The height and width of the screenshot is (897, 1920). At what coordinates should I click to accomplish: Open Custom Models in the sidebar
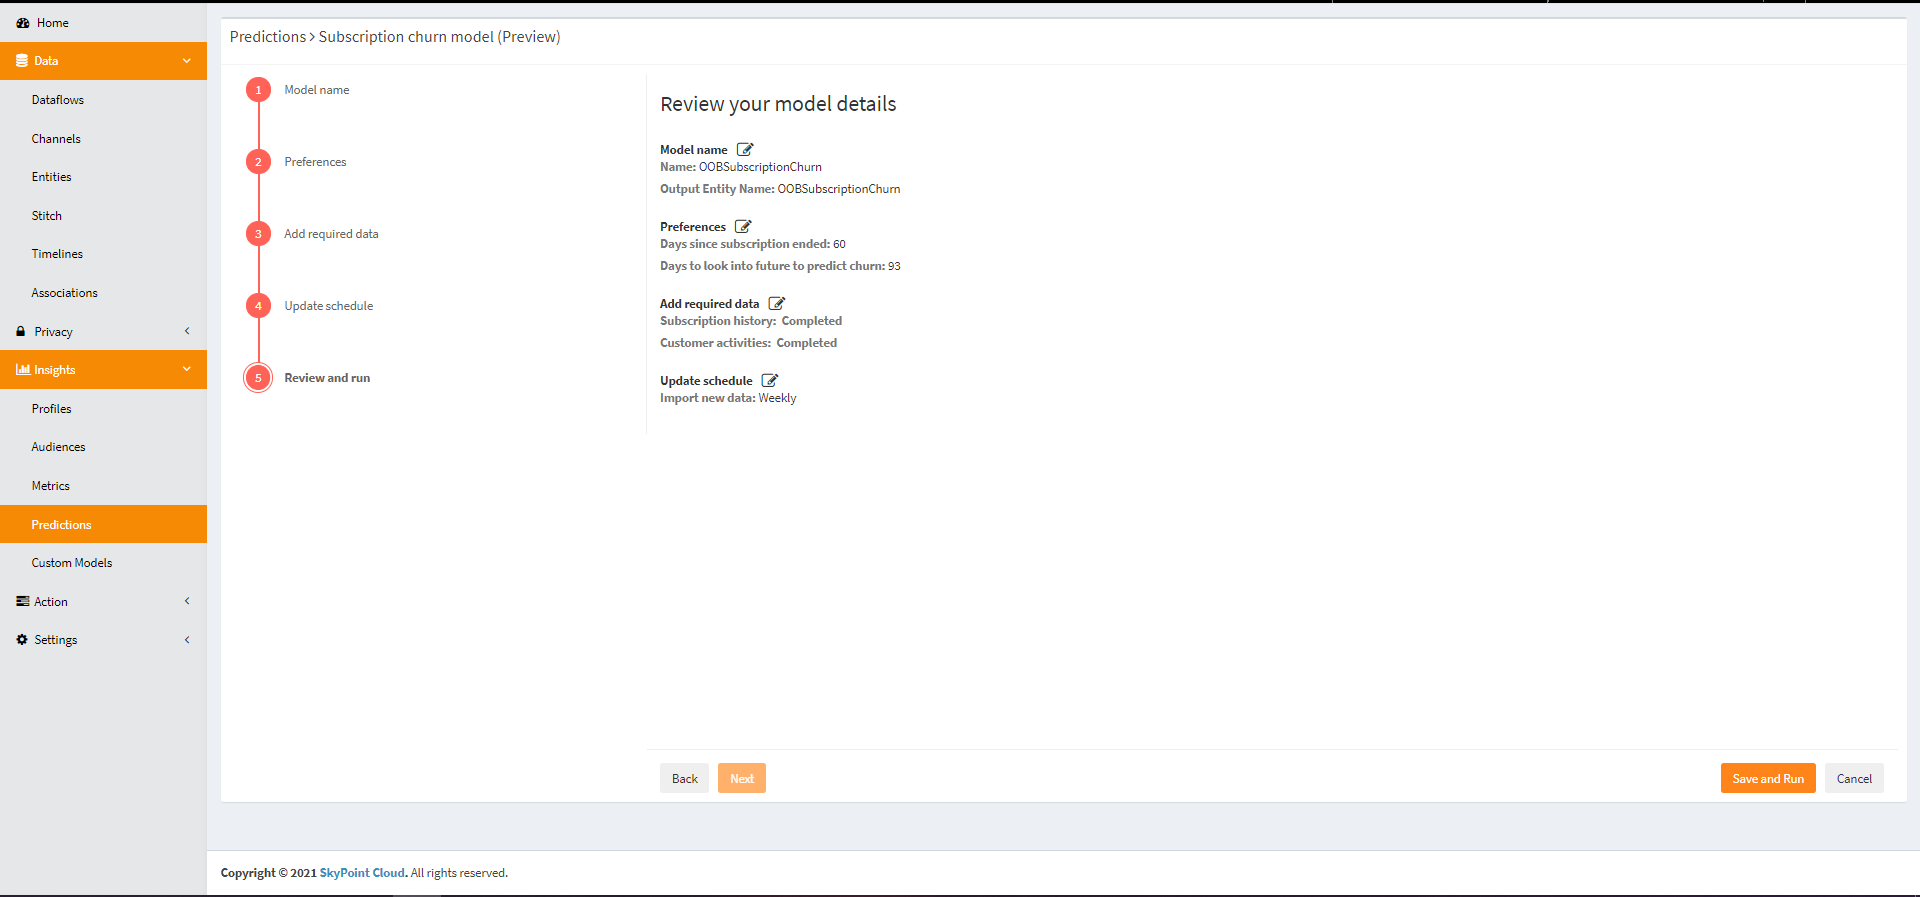pyautogui.click(x=72, y=563)
